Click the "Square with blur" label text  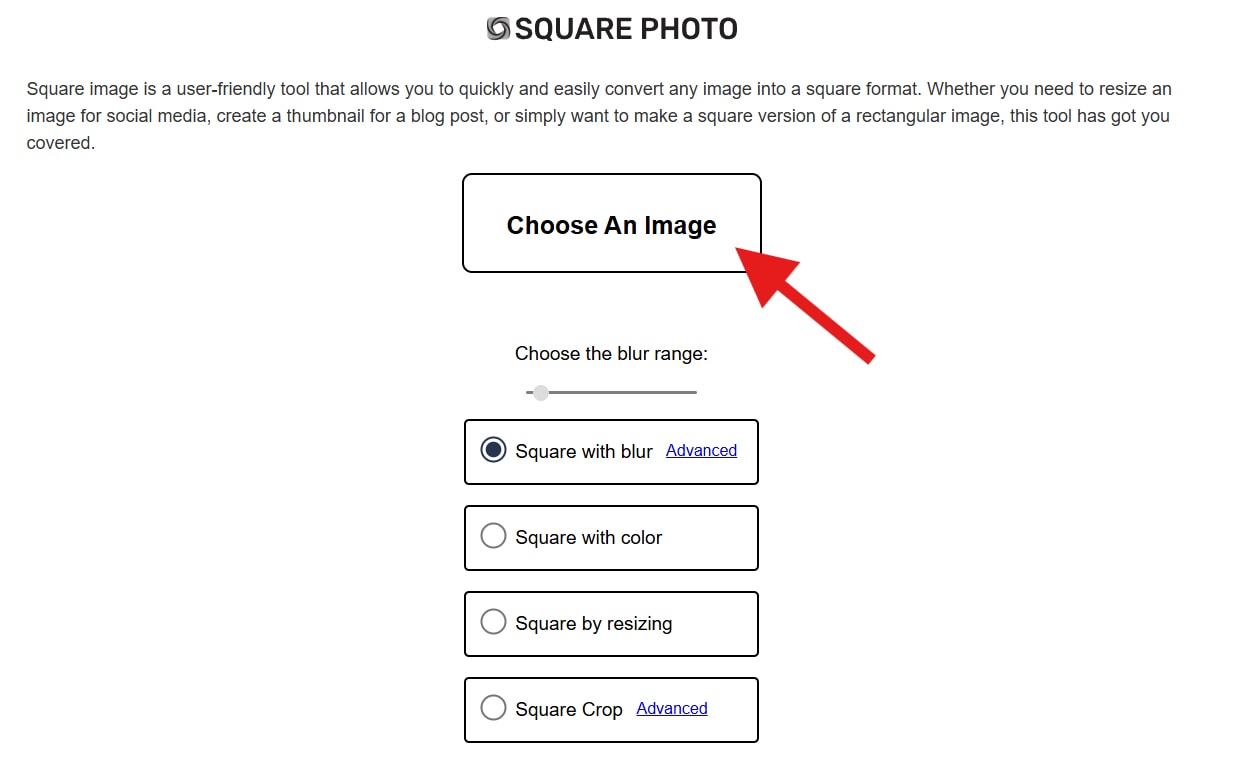[584, 452]
